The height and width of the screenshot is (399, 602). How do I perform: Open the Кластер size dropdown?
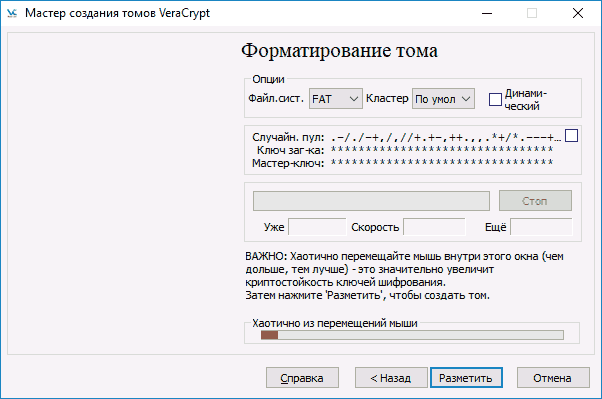point(443,99)
